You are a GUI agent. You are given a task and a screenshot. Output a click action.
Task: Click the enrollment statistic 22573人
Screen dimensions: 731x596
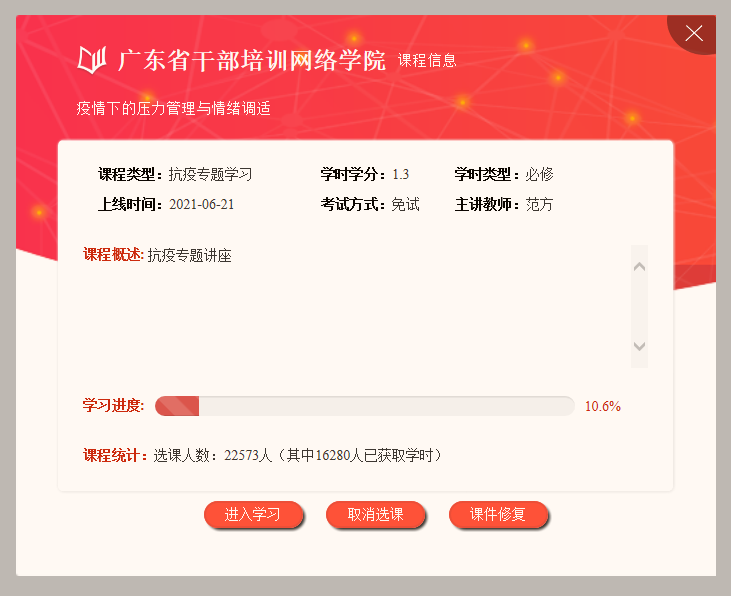tap(248, 455)
